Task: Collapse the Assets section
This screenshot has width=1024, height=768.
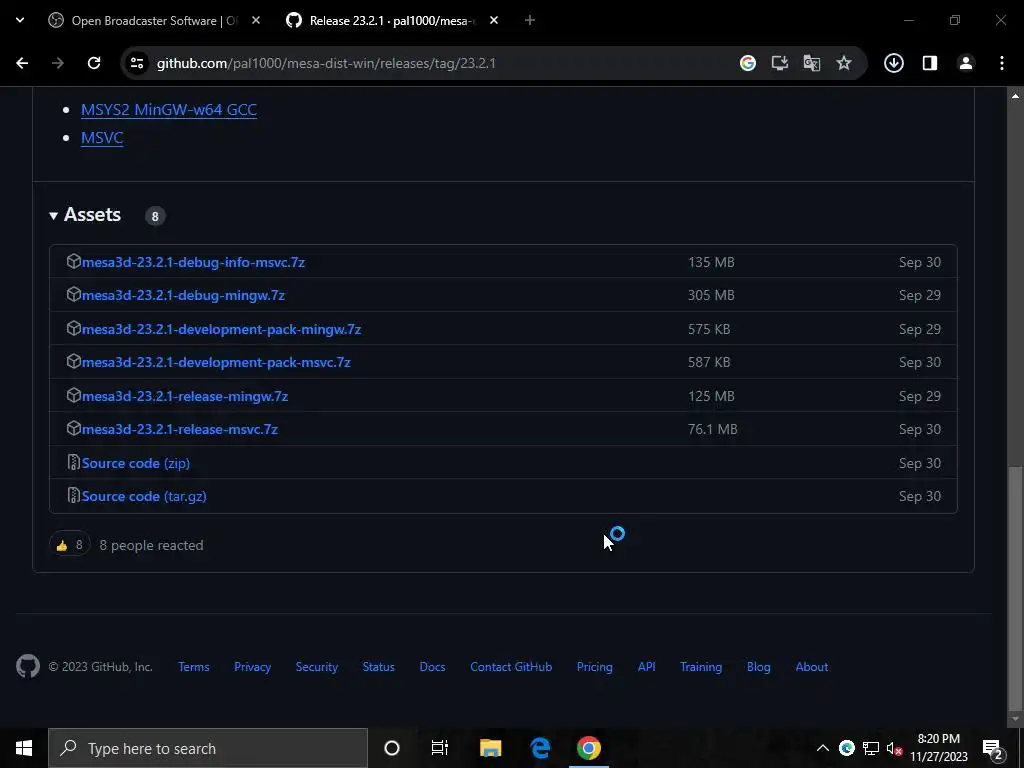Action: click(x=86, y=215)
